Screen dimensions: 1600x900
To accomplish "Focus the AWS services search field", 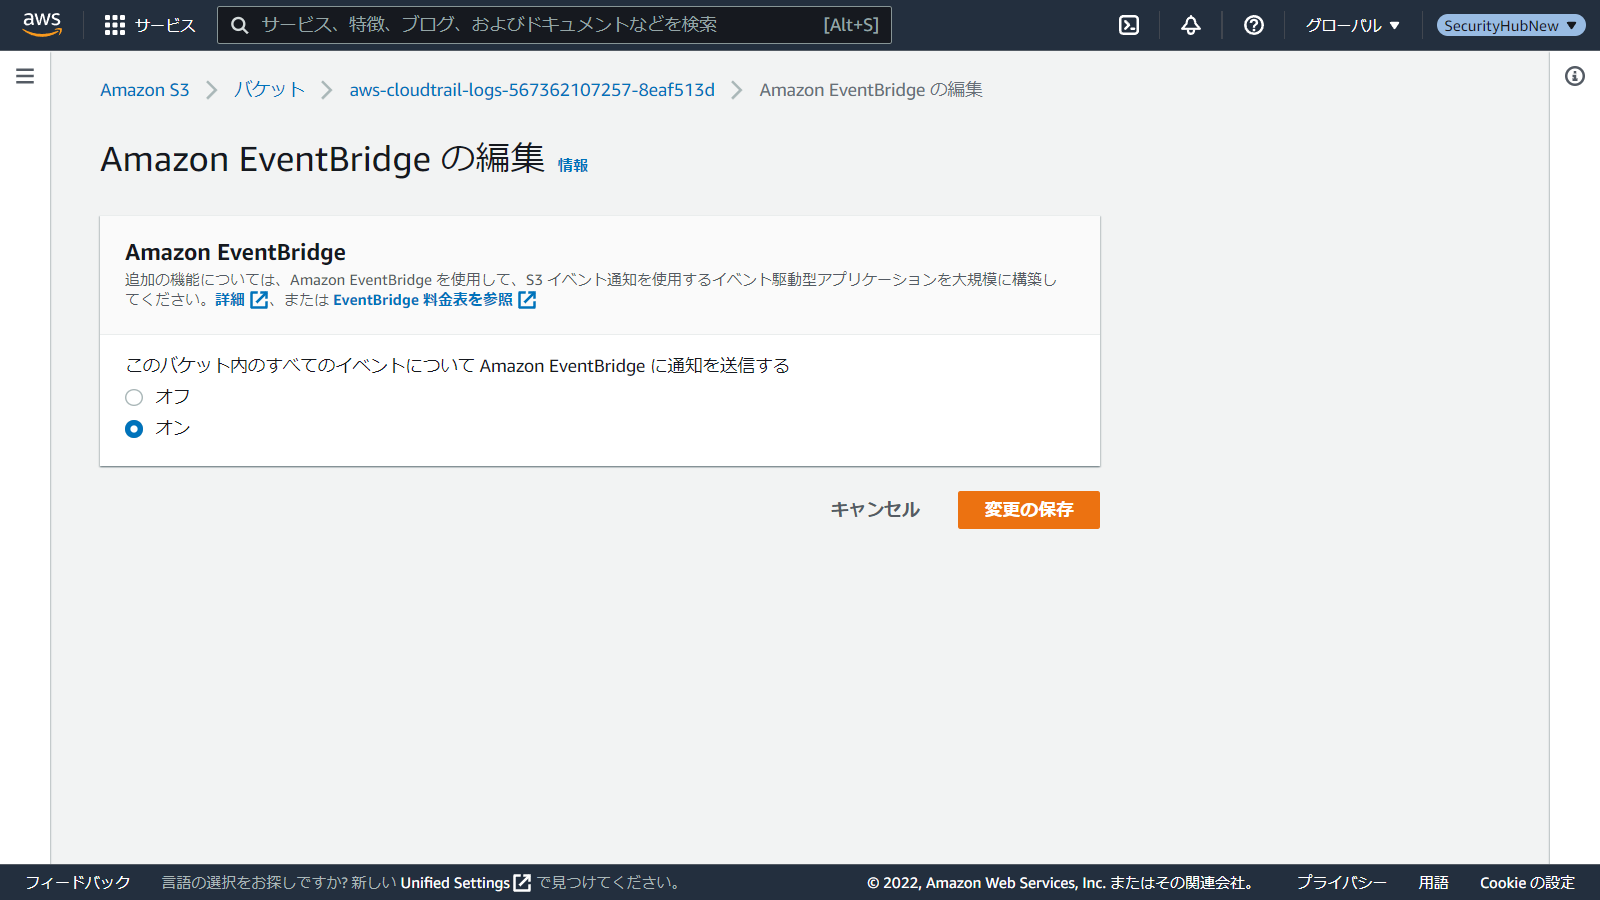I will click(x=540, y=25).
